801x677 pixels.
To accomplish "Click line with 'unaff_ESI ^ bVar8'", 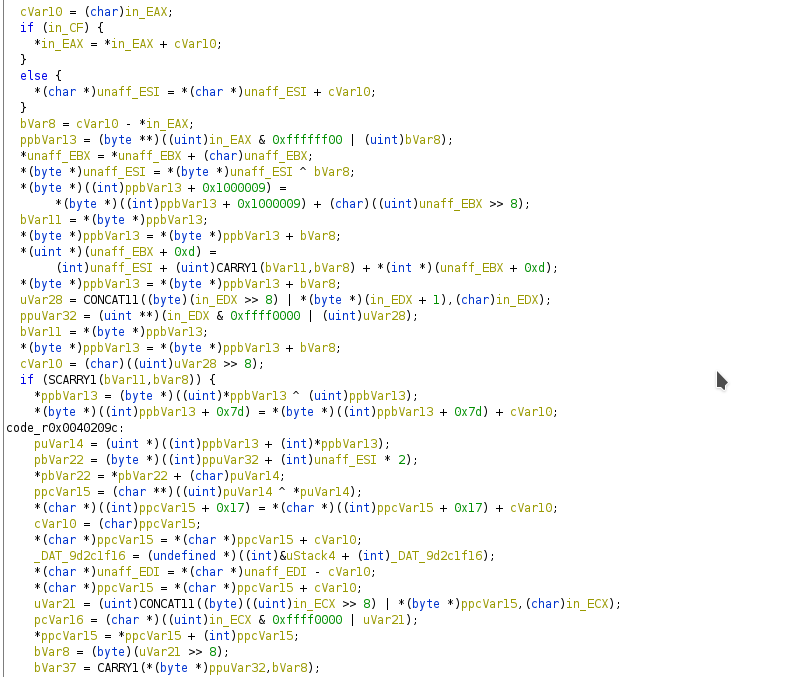I will click(x=187, y=172).
